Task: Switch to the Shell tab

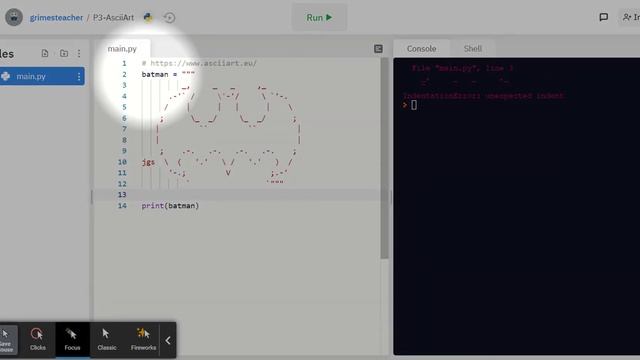Action: (x=473, y=49)
